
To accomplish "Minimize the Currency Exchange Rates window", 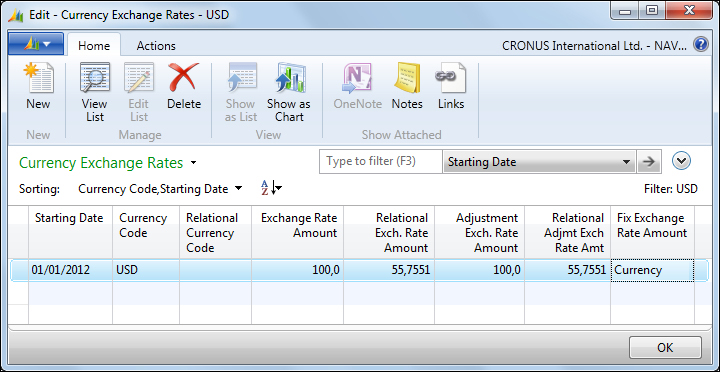I will point(625,11).
